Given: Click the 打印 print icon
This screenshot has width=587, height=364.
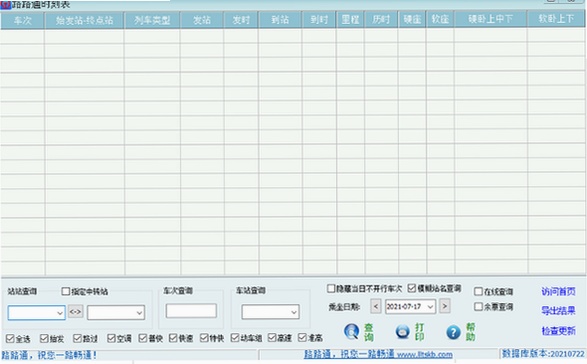Looking at the screenshot, I should point(403,332).
